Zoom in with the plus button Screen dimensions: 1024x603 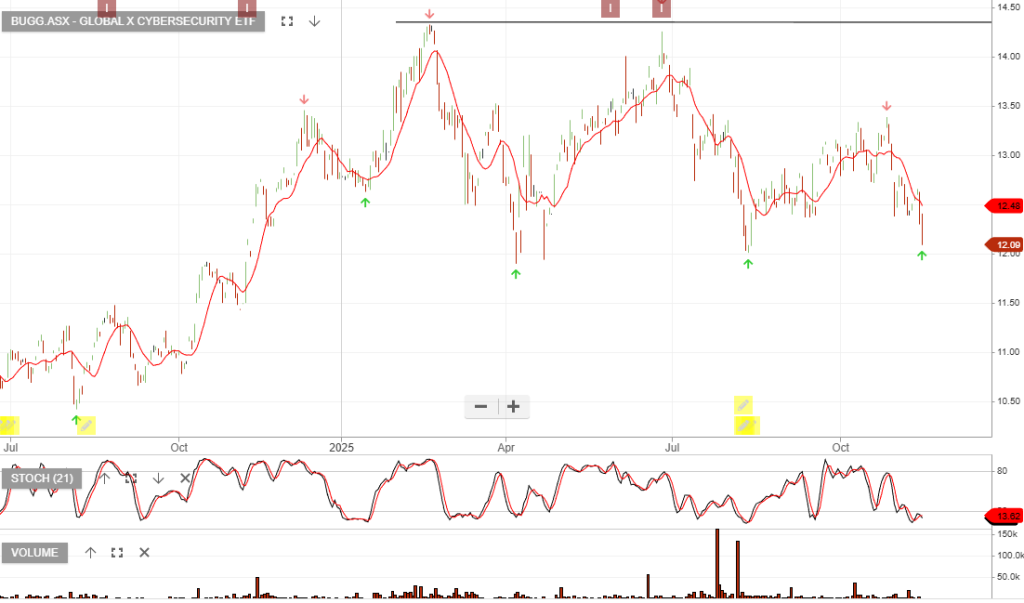[513, 406]
